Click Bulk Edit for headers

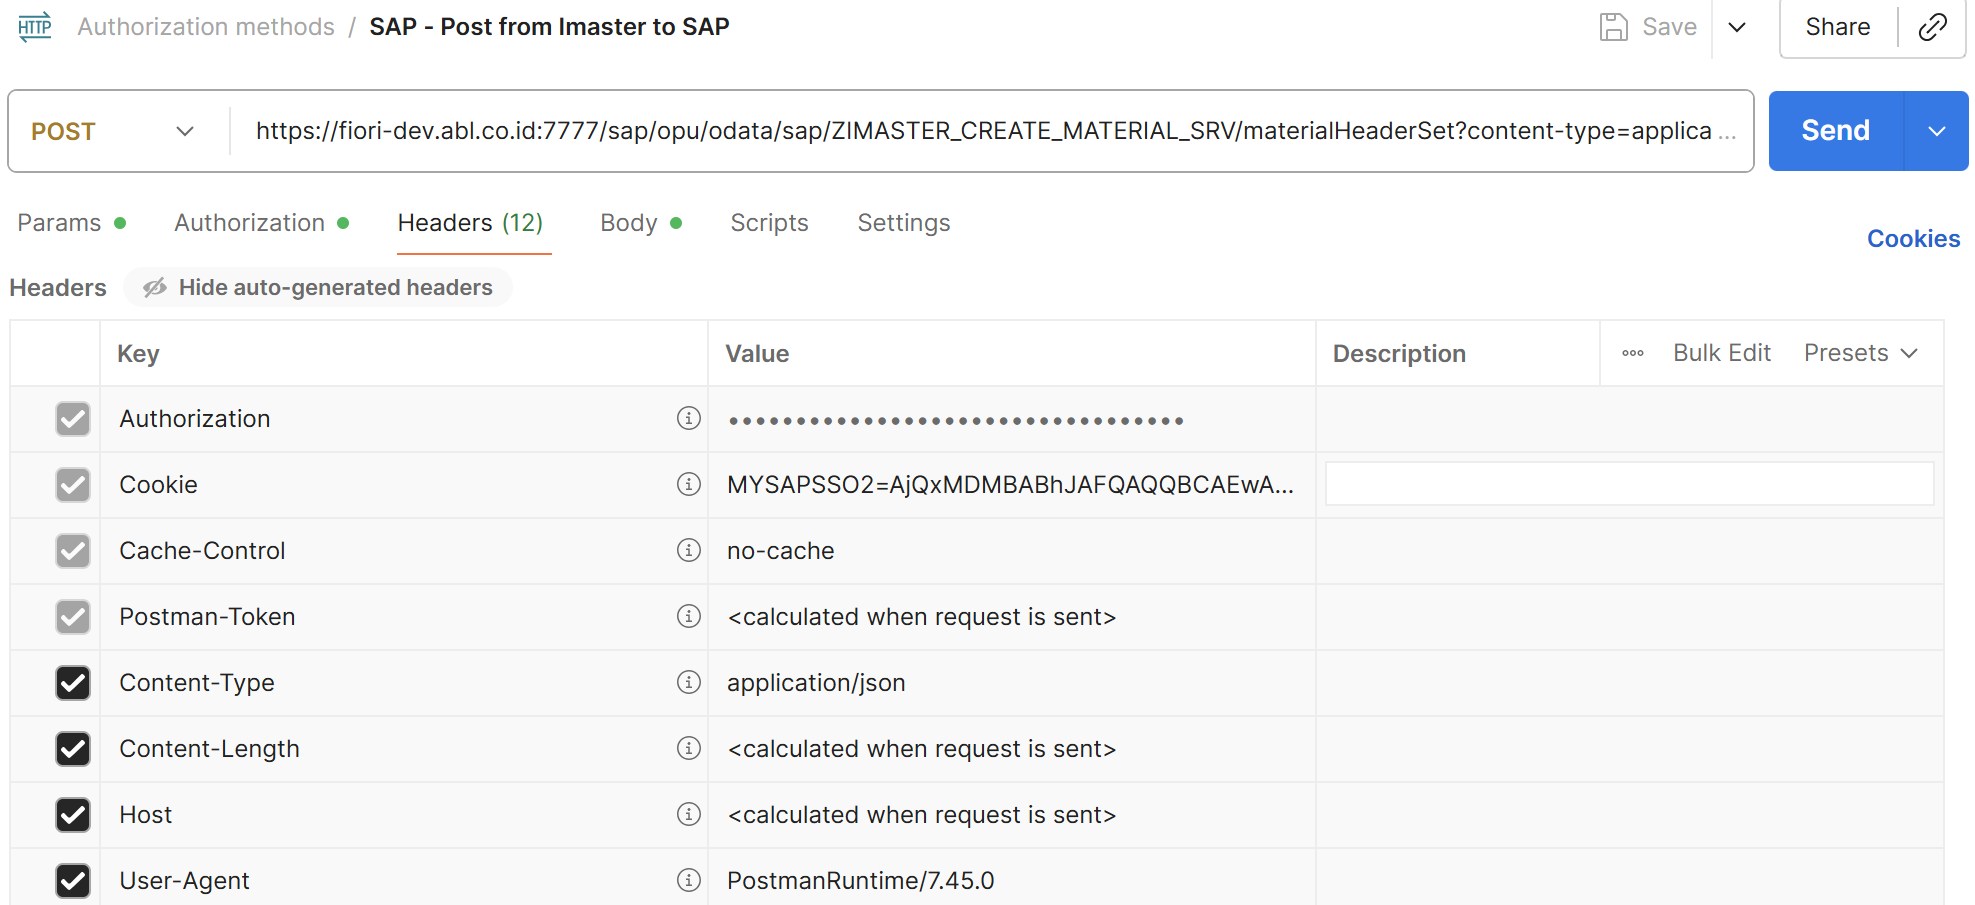pyautogui.click(x=1722, y=353)
